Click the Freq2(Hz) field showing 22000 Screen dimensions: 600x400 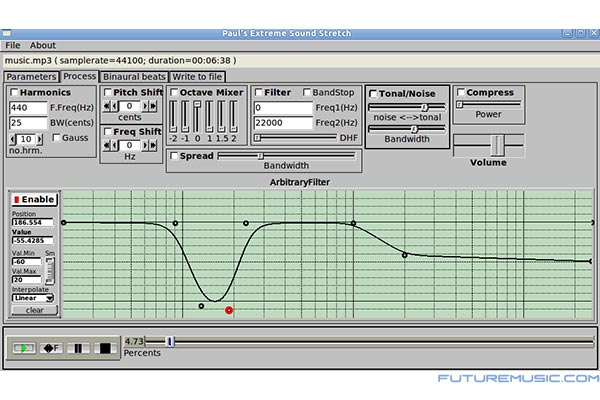283,123
